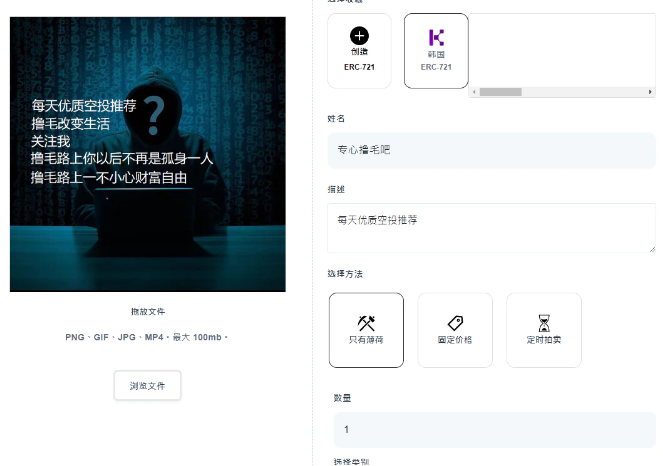Click the description textarea resize handle

[652, 249]
